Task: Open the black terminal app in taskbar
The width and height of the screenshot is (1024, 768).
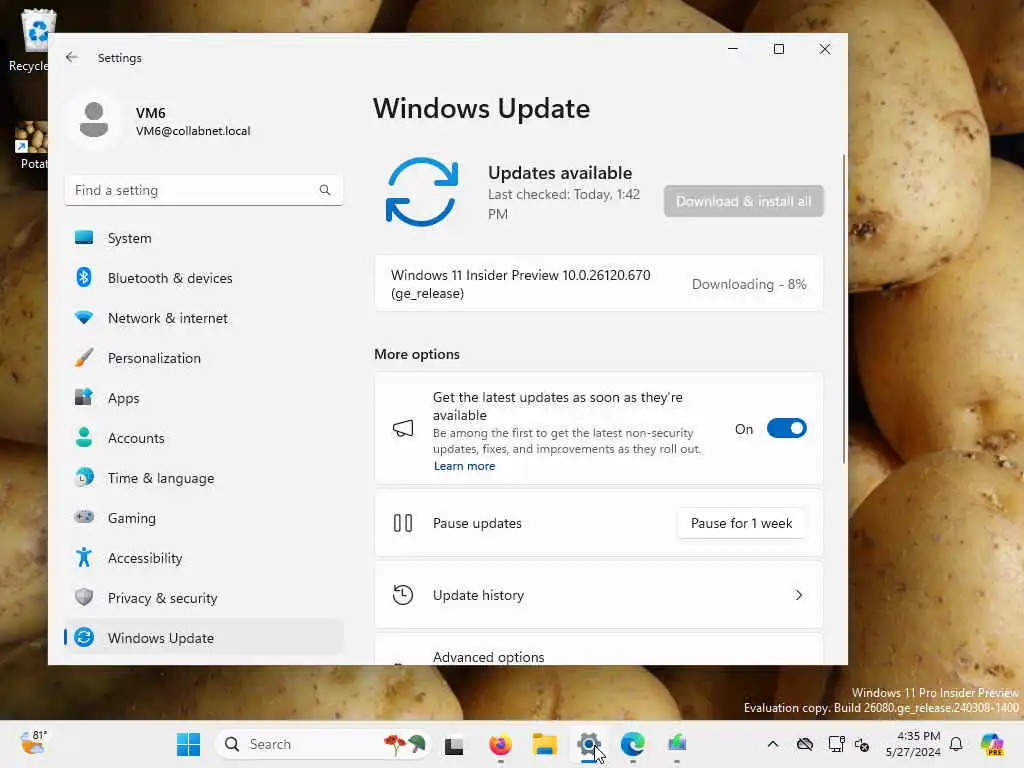Action: (455, 745)
